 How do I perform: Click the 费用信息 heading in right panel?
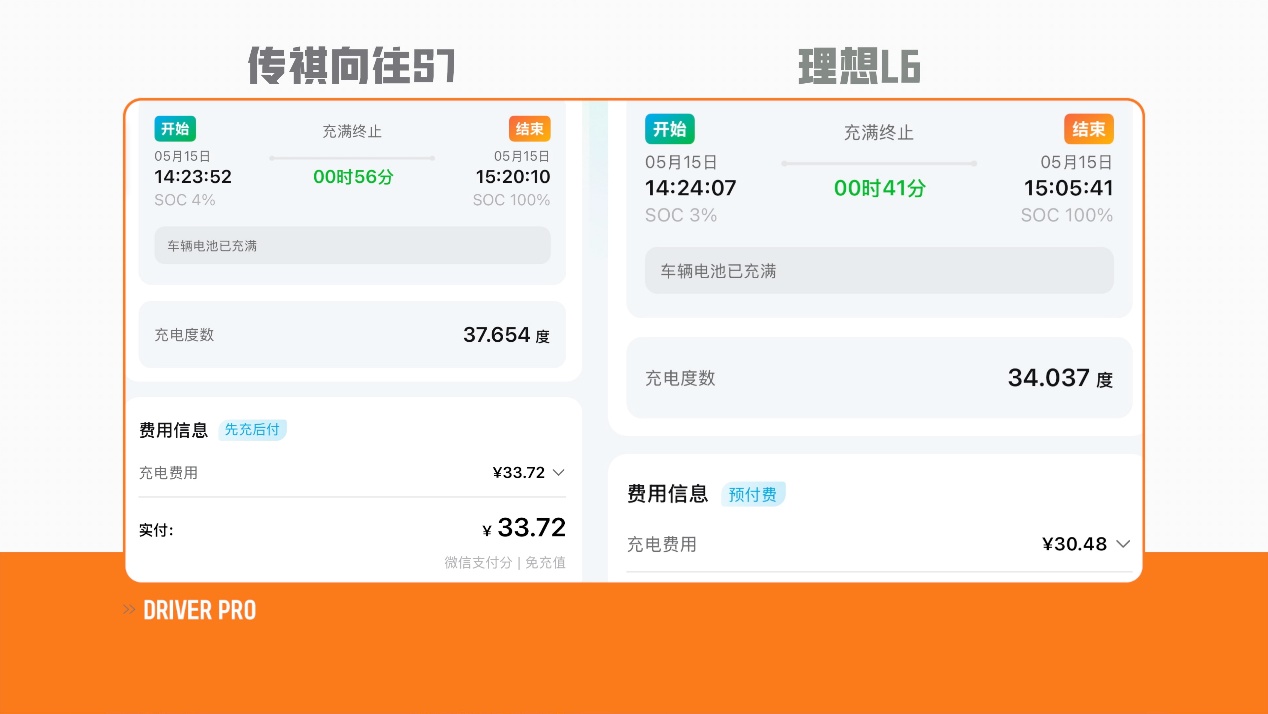coord(667,494)
